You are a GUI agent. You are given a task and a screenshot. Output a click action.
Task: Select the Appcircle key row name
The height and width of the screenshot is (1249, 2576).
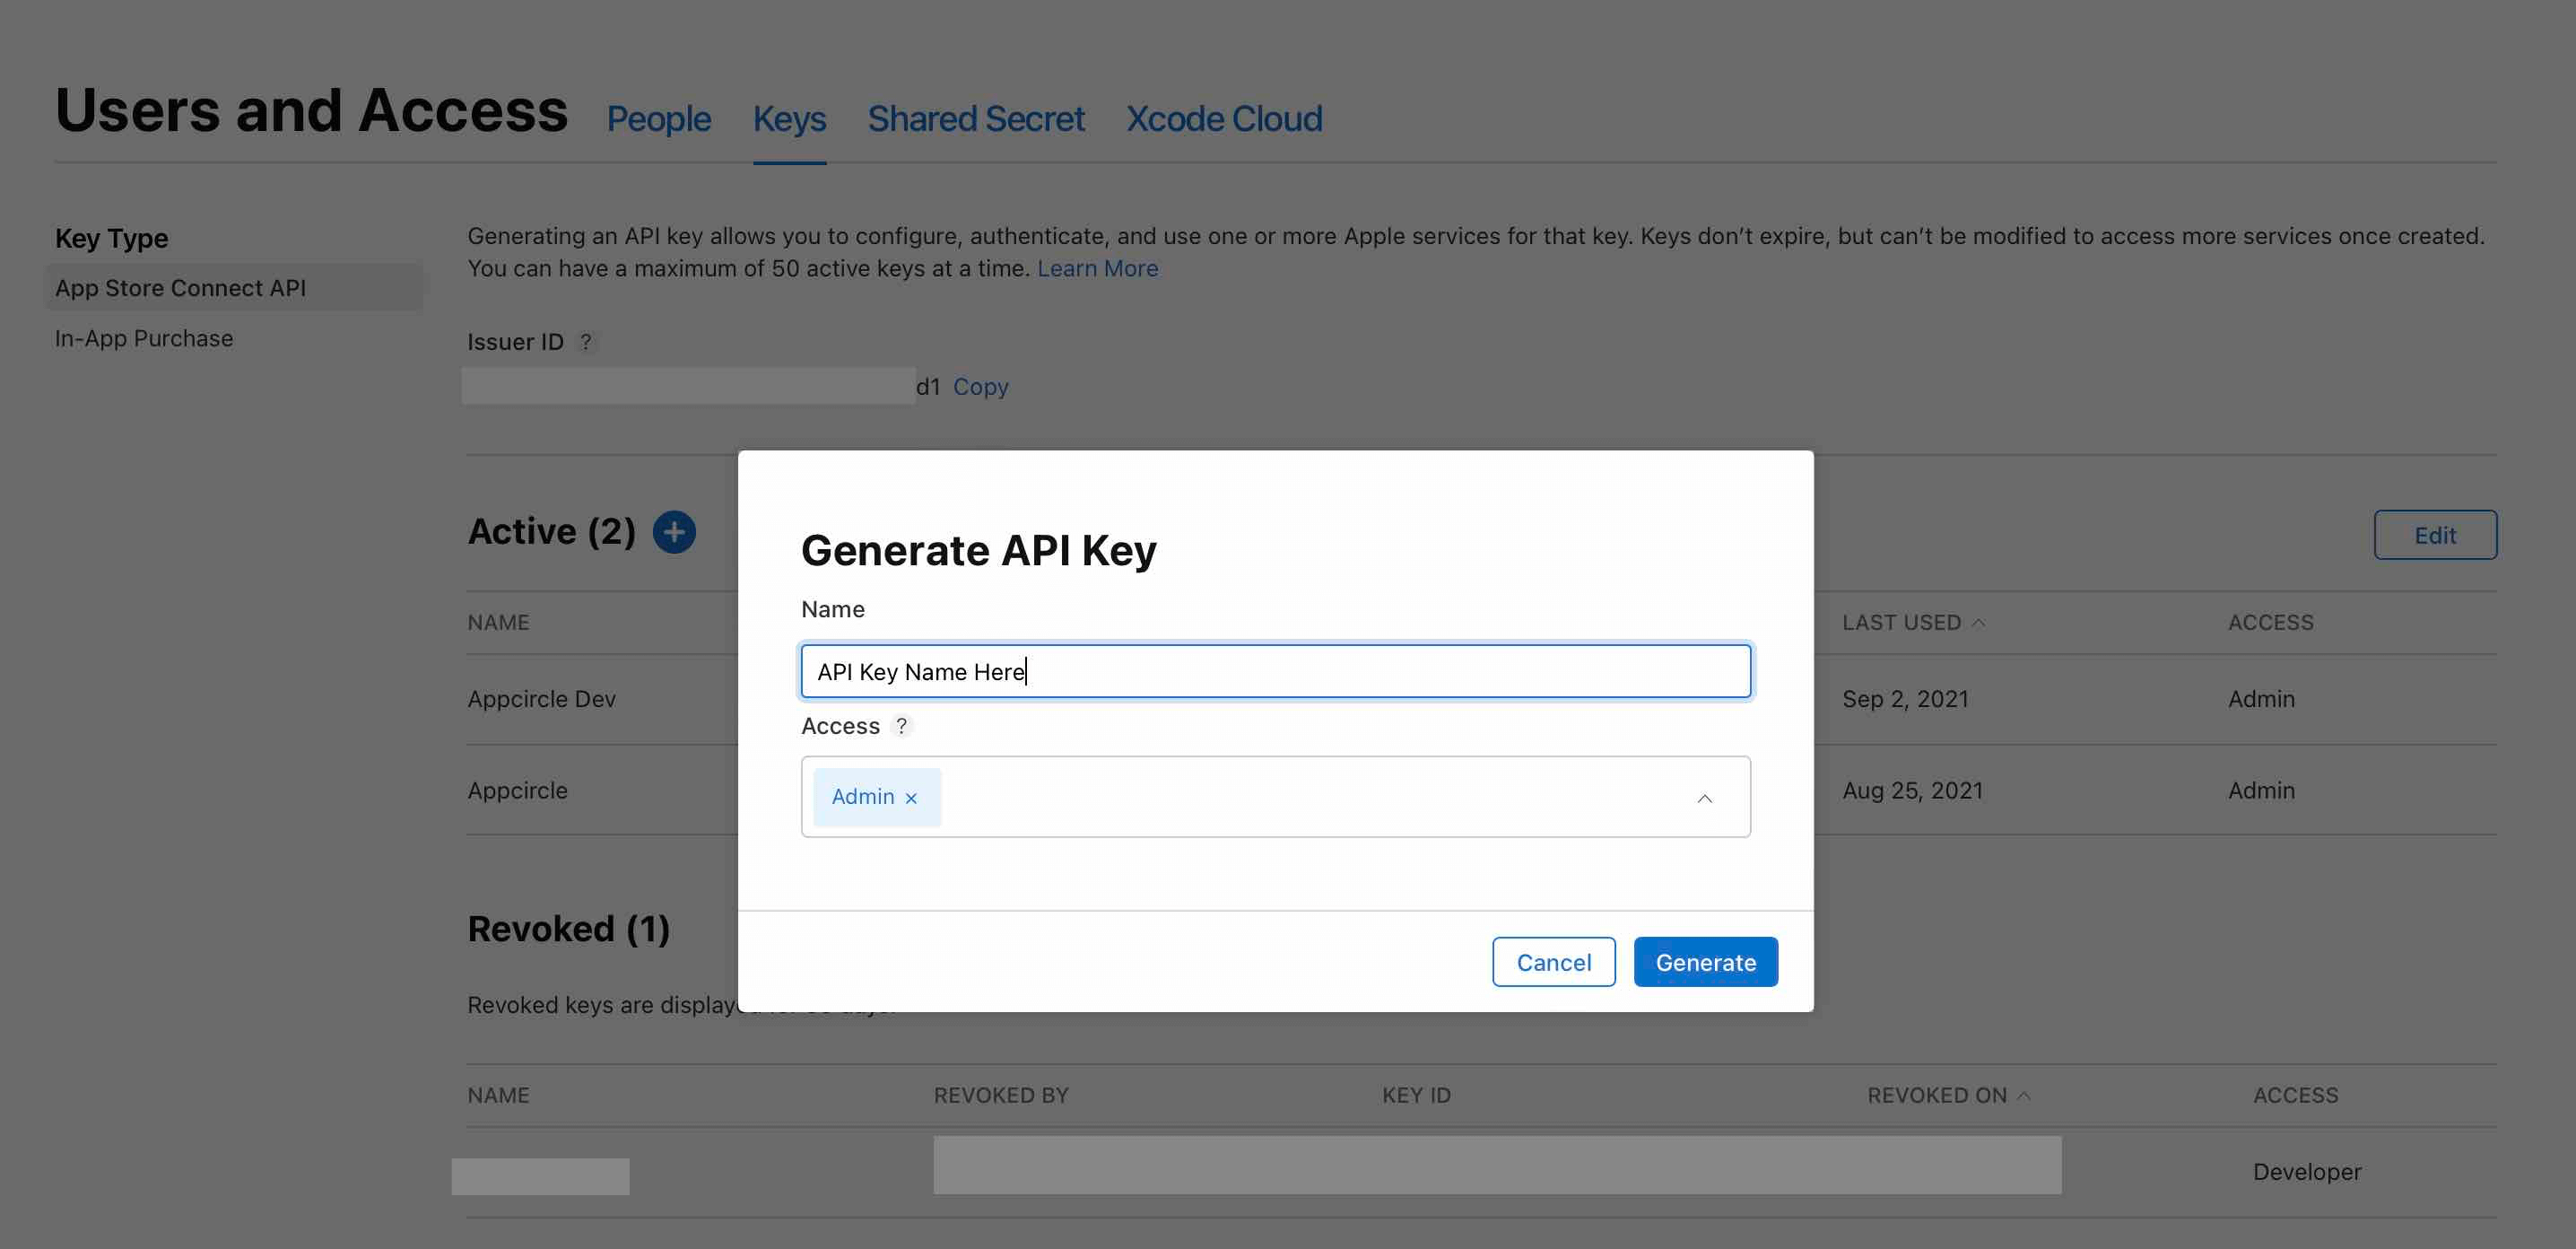click(x=517, y=791)
